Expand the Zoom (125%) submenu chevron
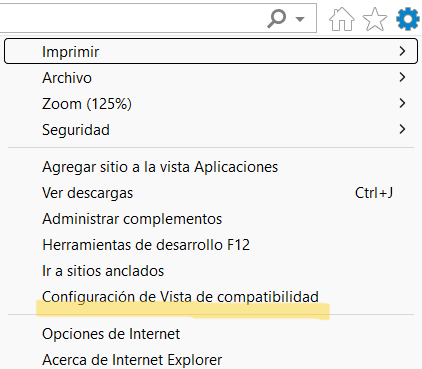Image resolution: width=422 pixels, height=369 pixels. coord(402,103)
